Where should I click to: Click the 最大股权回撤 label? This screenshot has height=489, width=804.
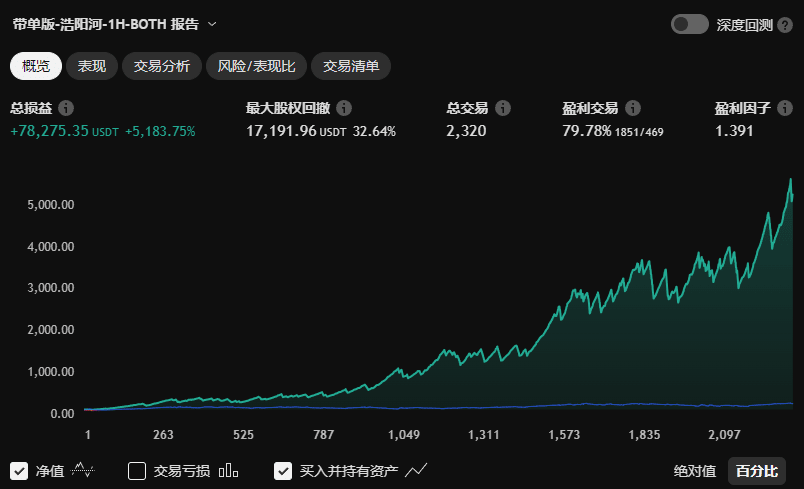click(288, 108)
